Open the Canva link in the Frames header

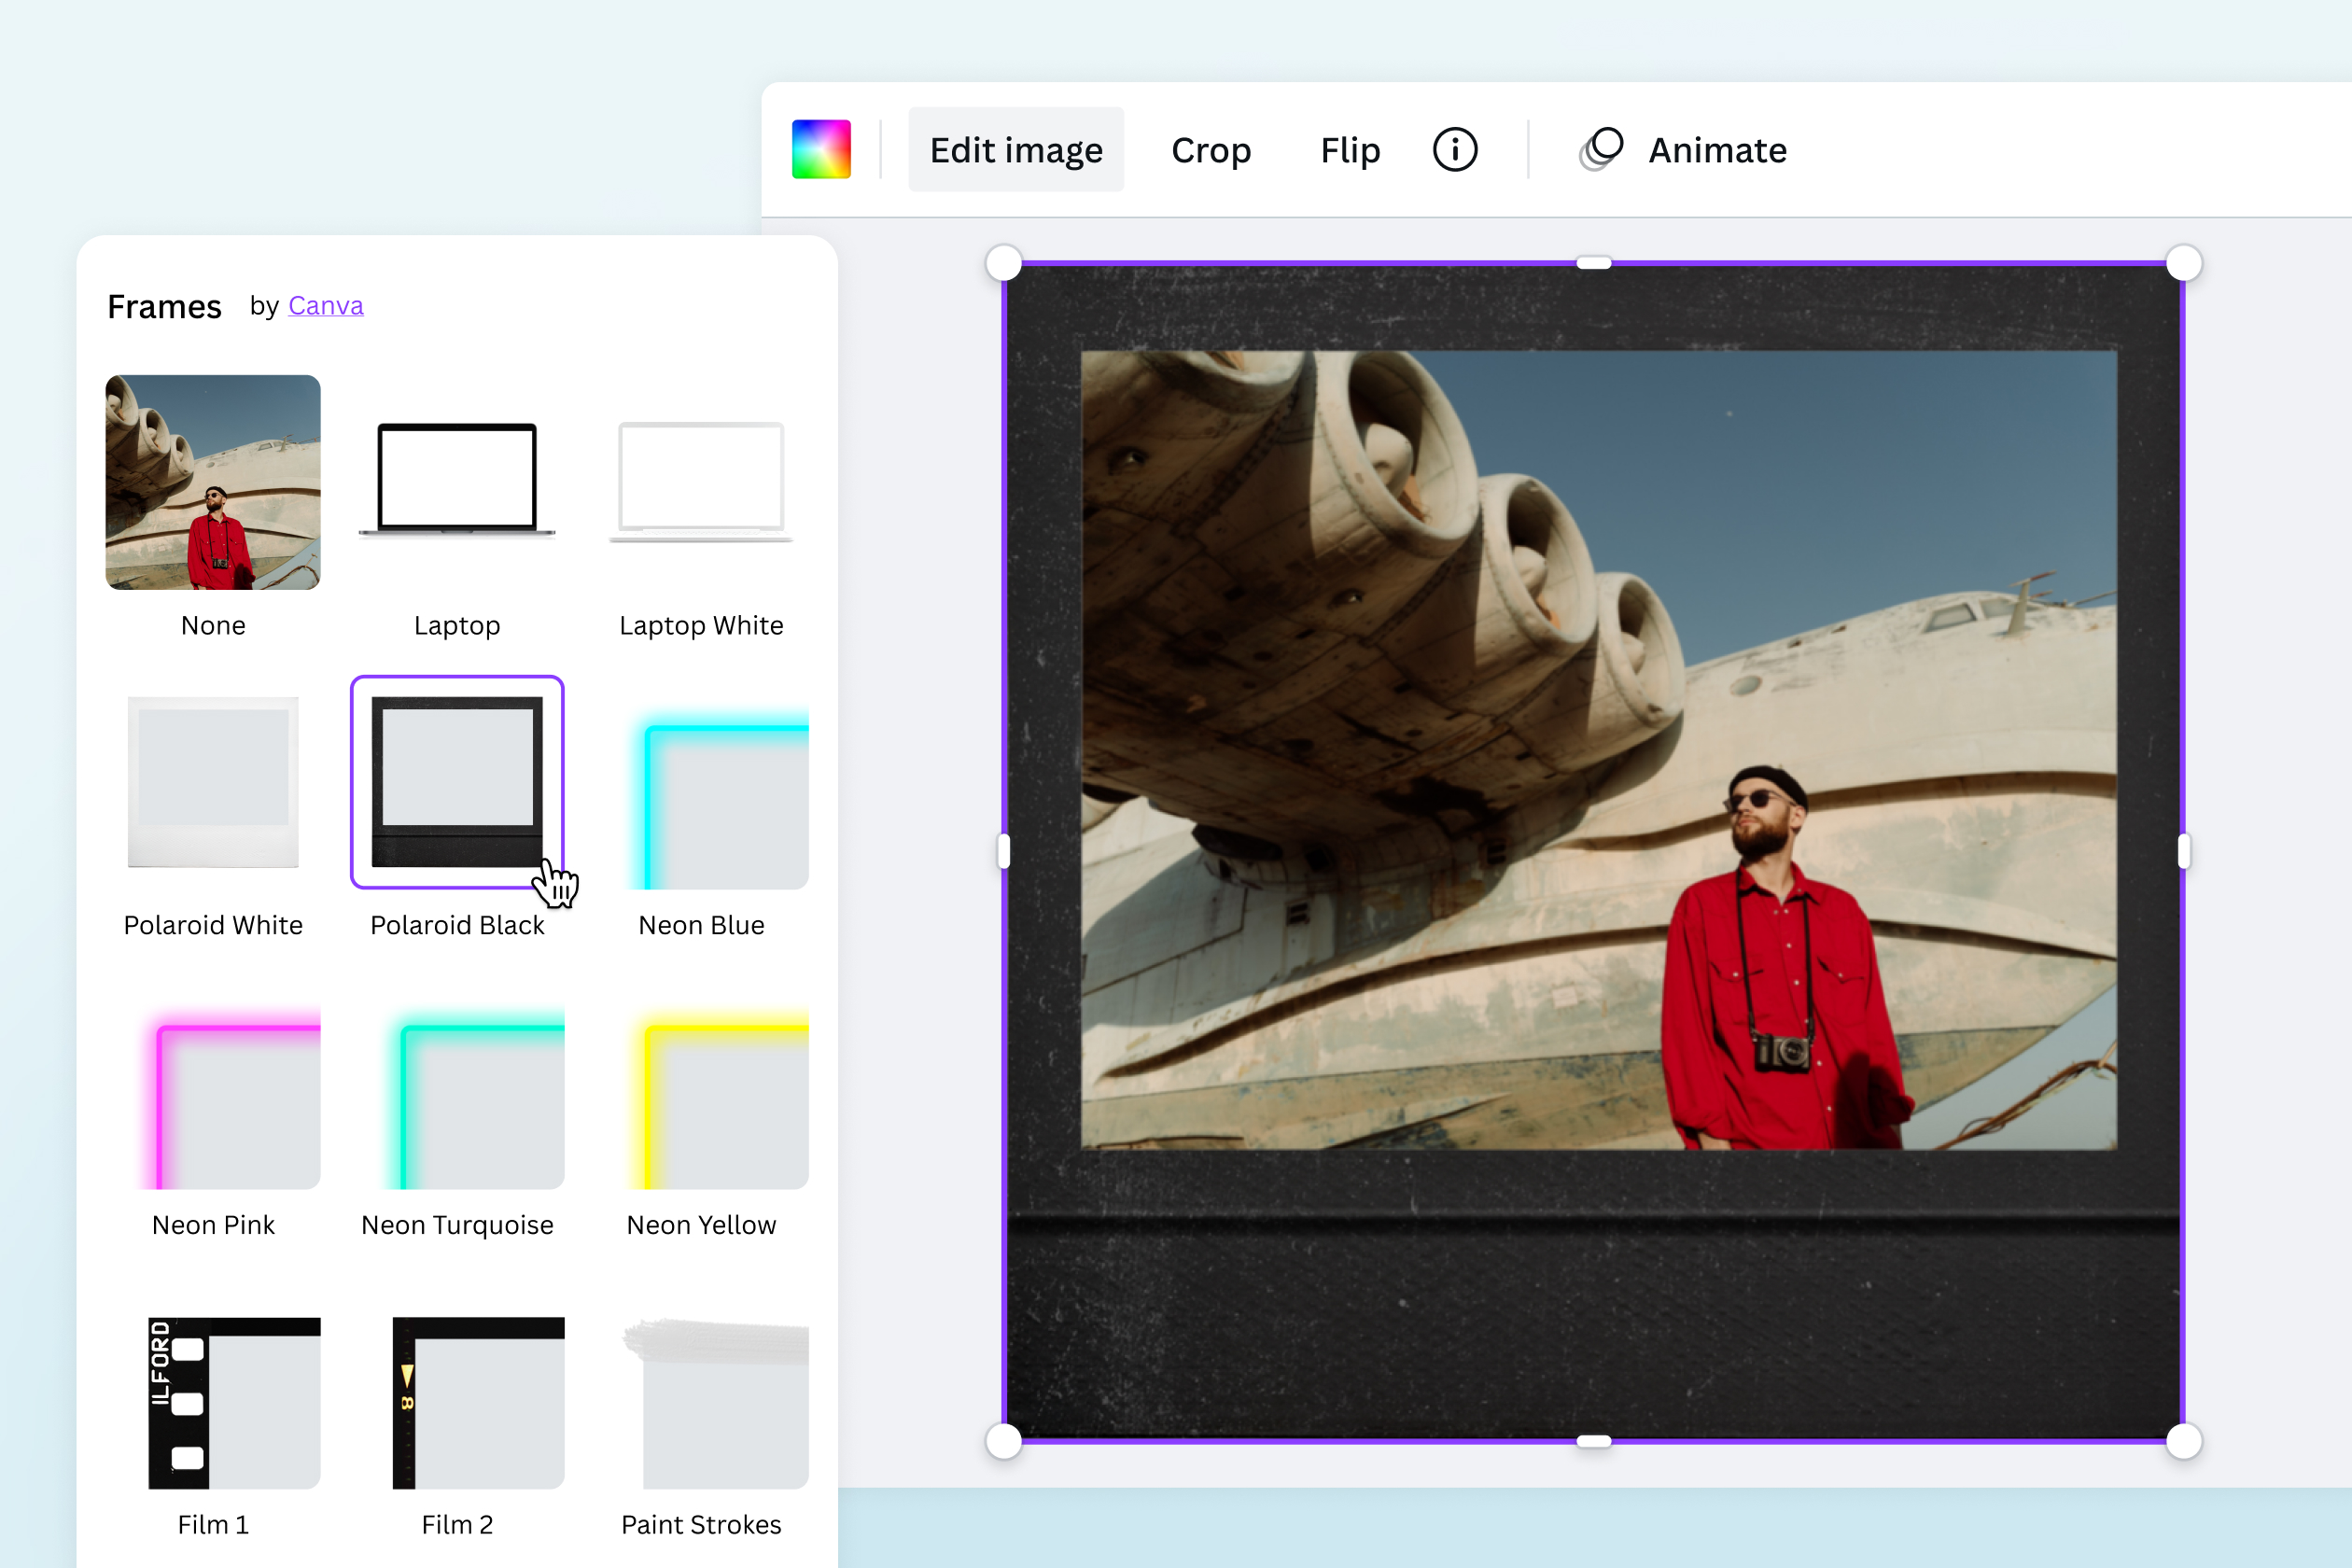click(325, 306)
